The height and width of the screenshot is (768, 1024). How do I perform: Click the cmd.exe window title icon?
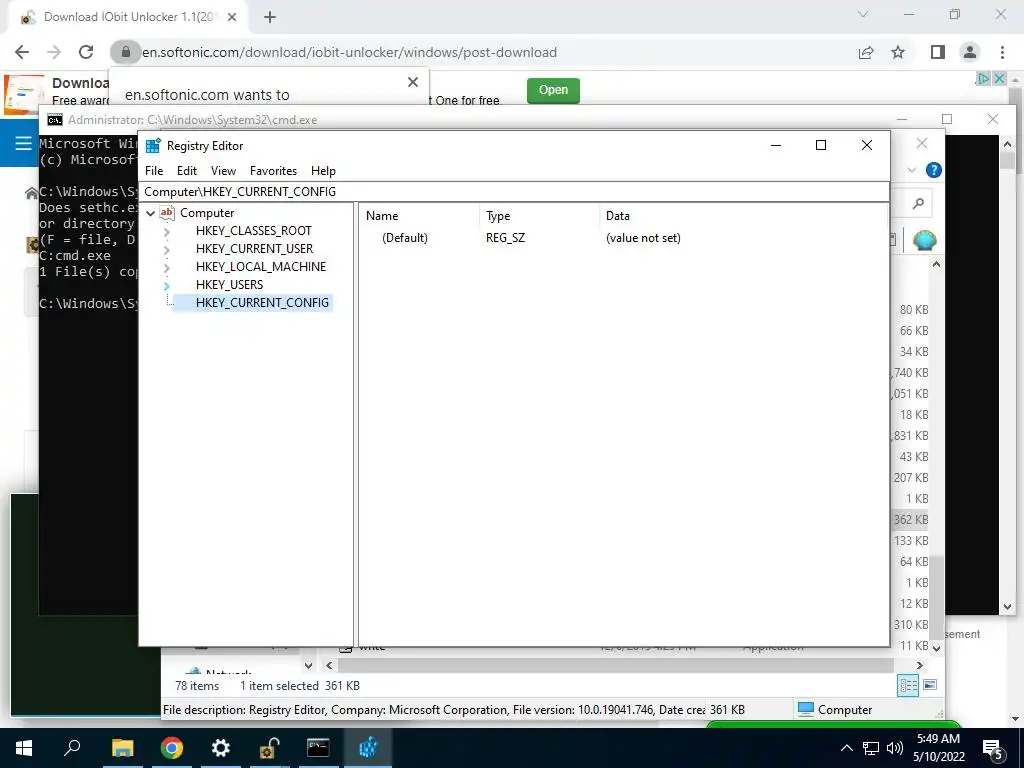point(55,120)
